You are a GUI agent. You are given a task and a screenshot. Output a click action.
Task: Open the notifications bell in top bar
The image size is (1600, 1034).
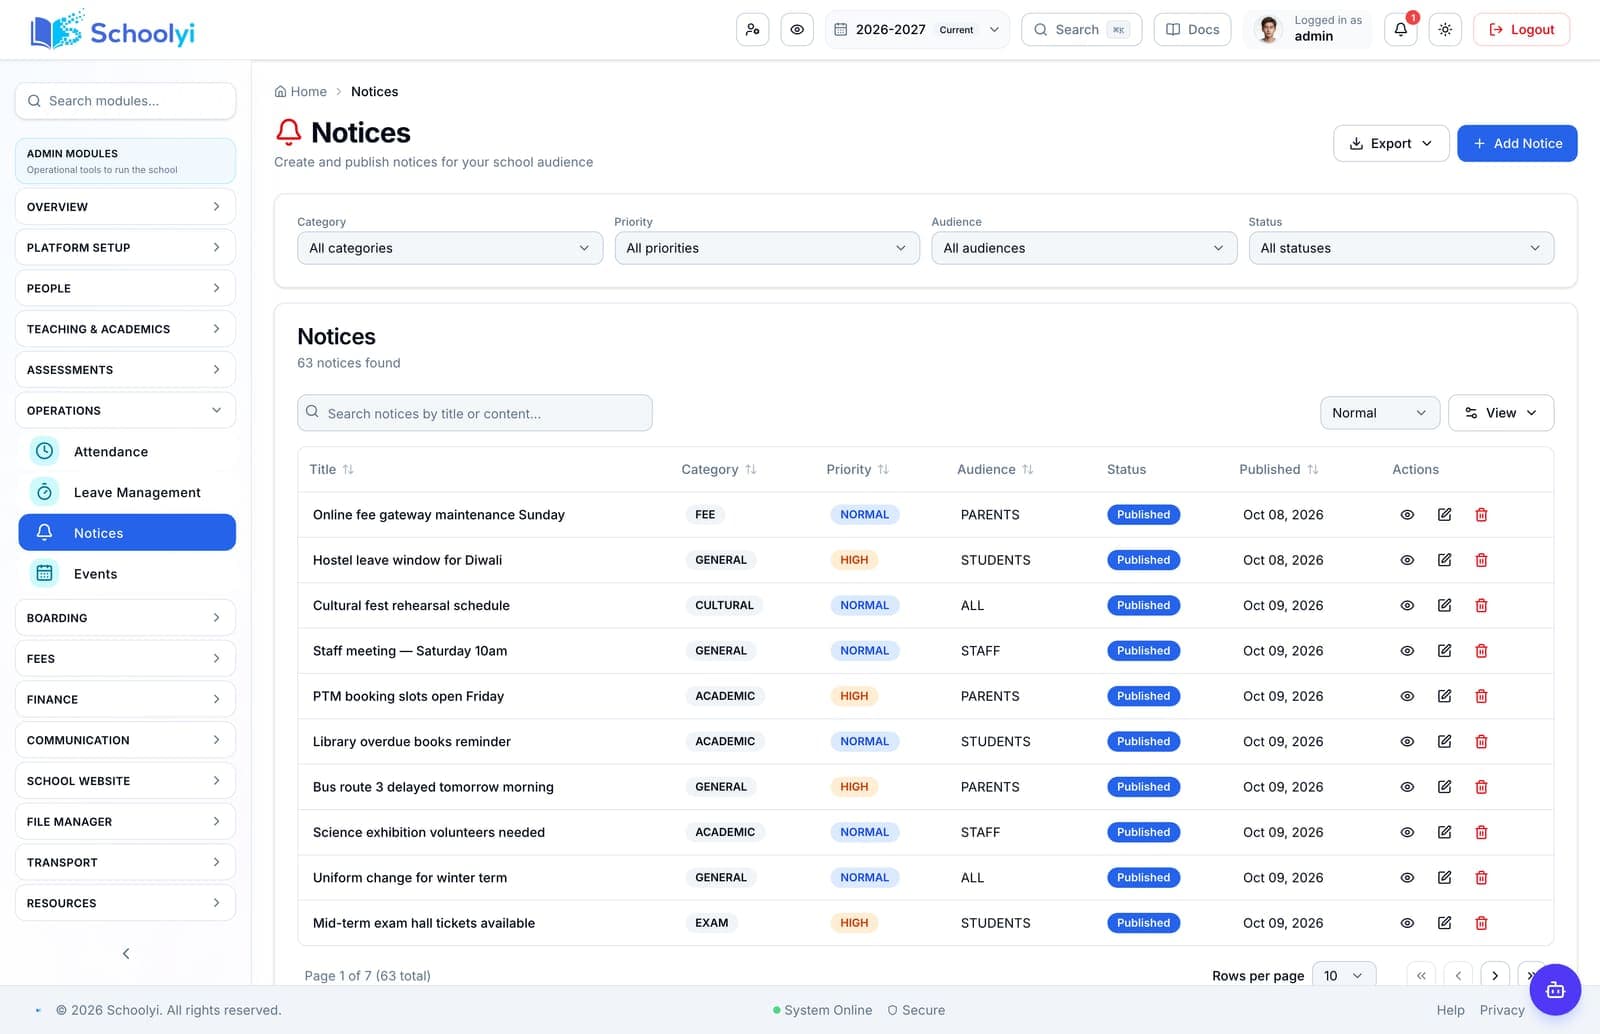click(1400, 30)
